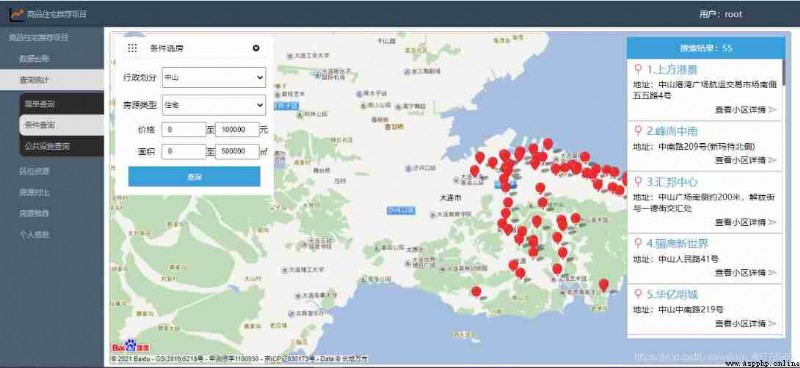The width and height of the screenshot is (800, 368).
Task: Click the 搜索结果: 55 results header
Action: [x=706, y=48]
